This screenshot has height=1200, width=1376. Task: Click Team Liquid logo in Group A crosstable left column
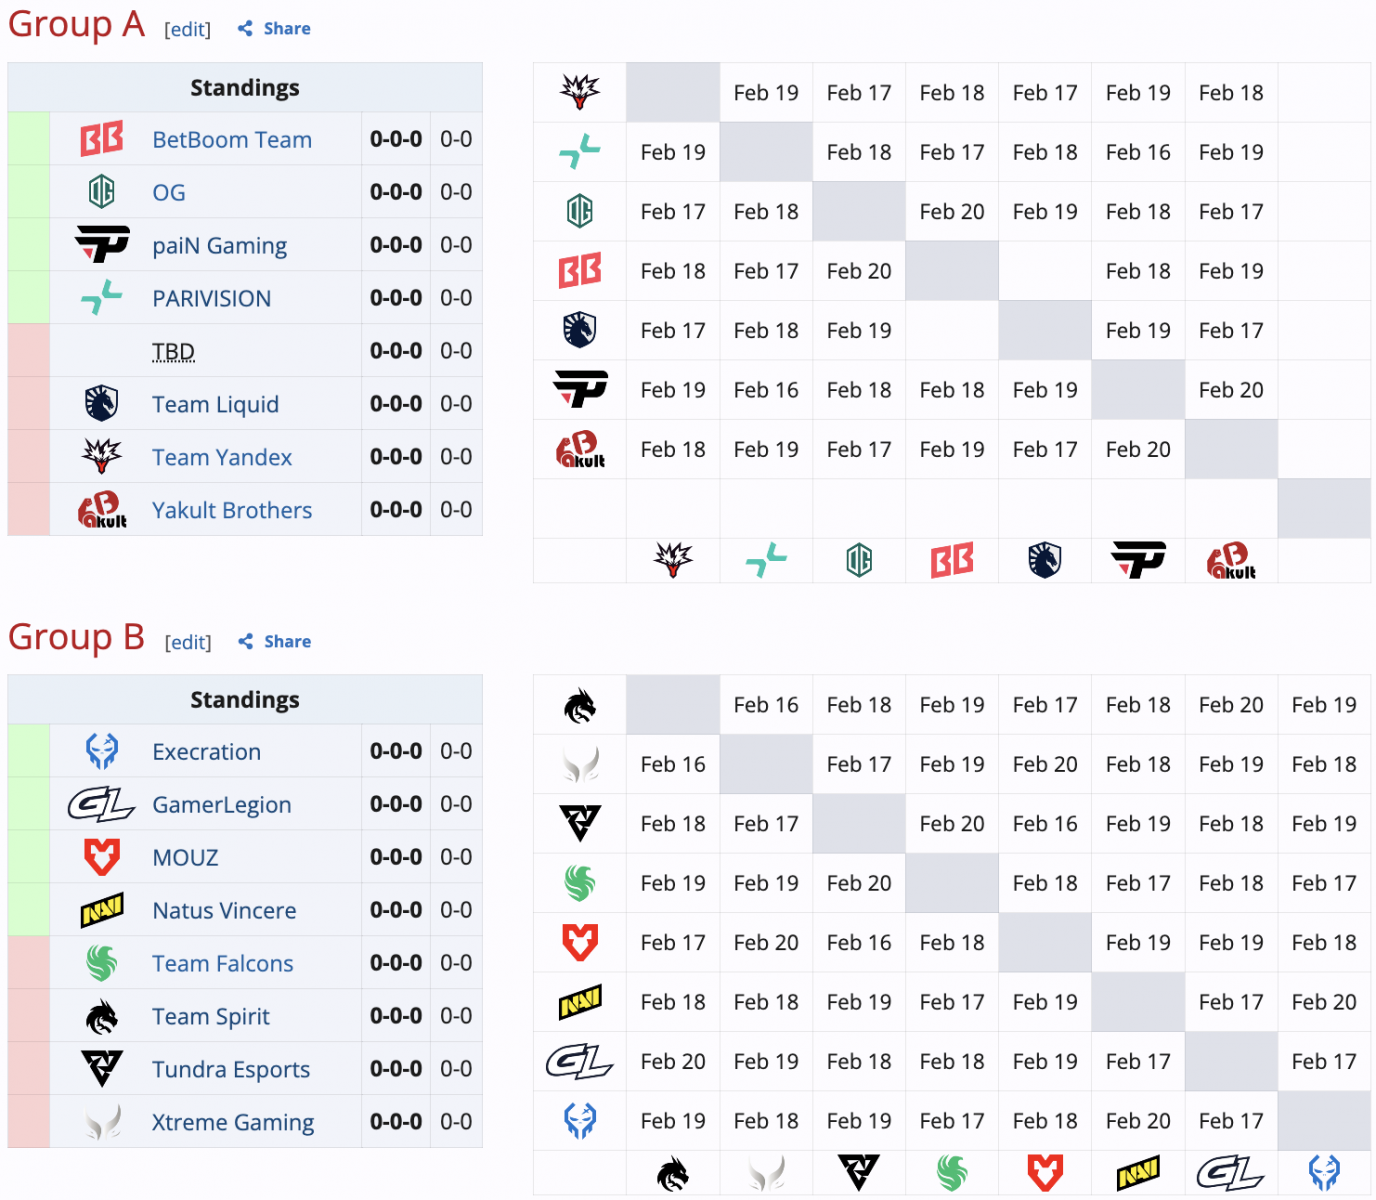tap(580, 330)
